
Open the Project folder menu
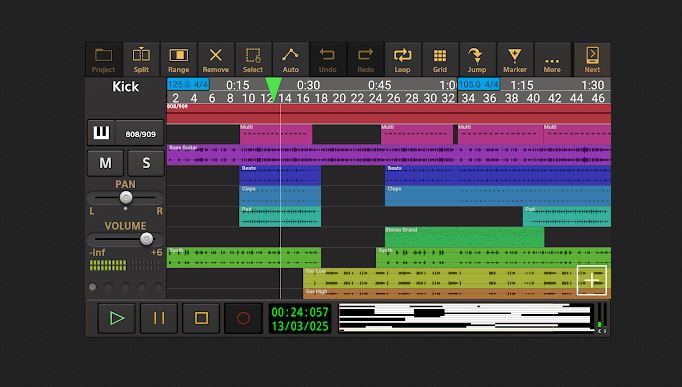pos(104,60)
